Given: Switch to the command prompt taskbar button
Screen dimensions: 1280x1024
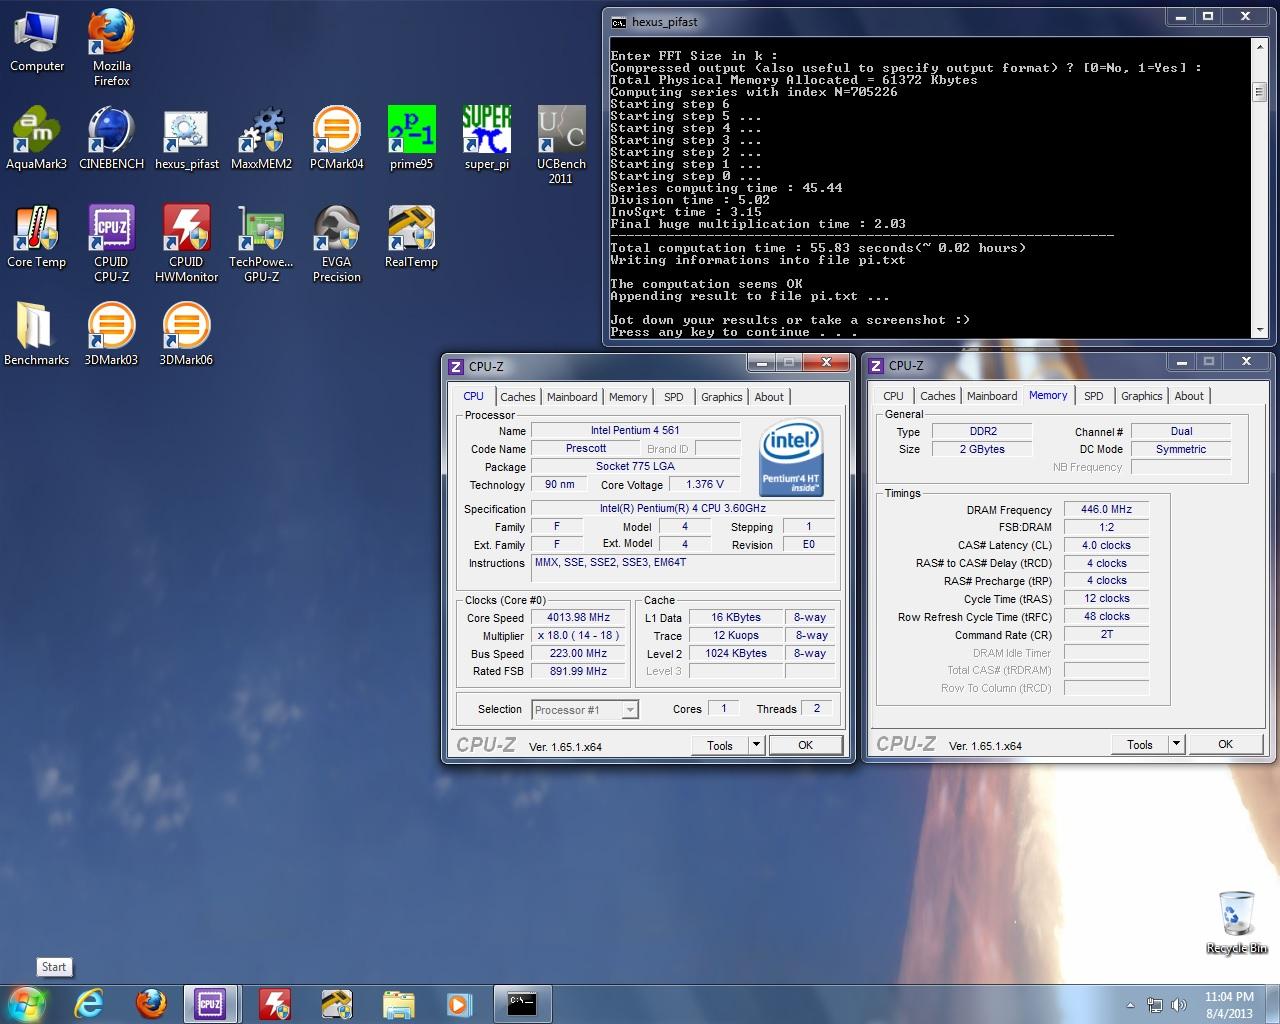Looking at the screenshot, I should 521,1003.
